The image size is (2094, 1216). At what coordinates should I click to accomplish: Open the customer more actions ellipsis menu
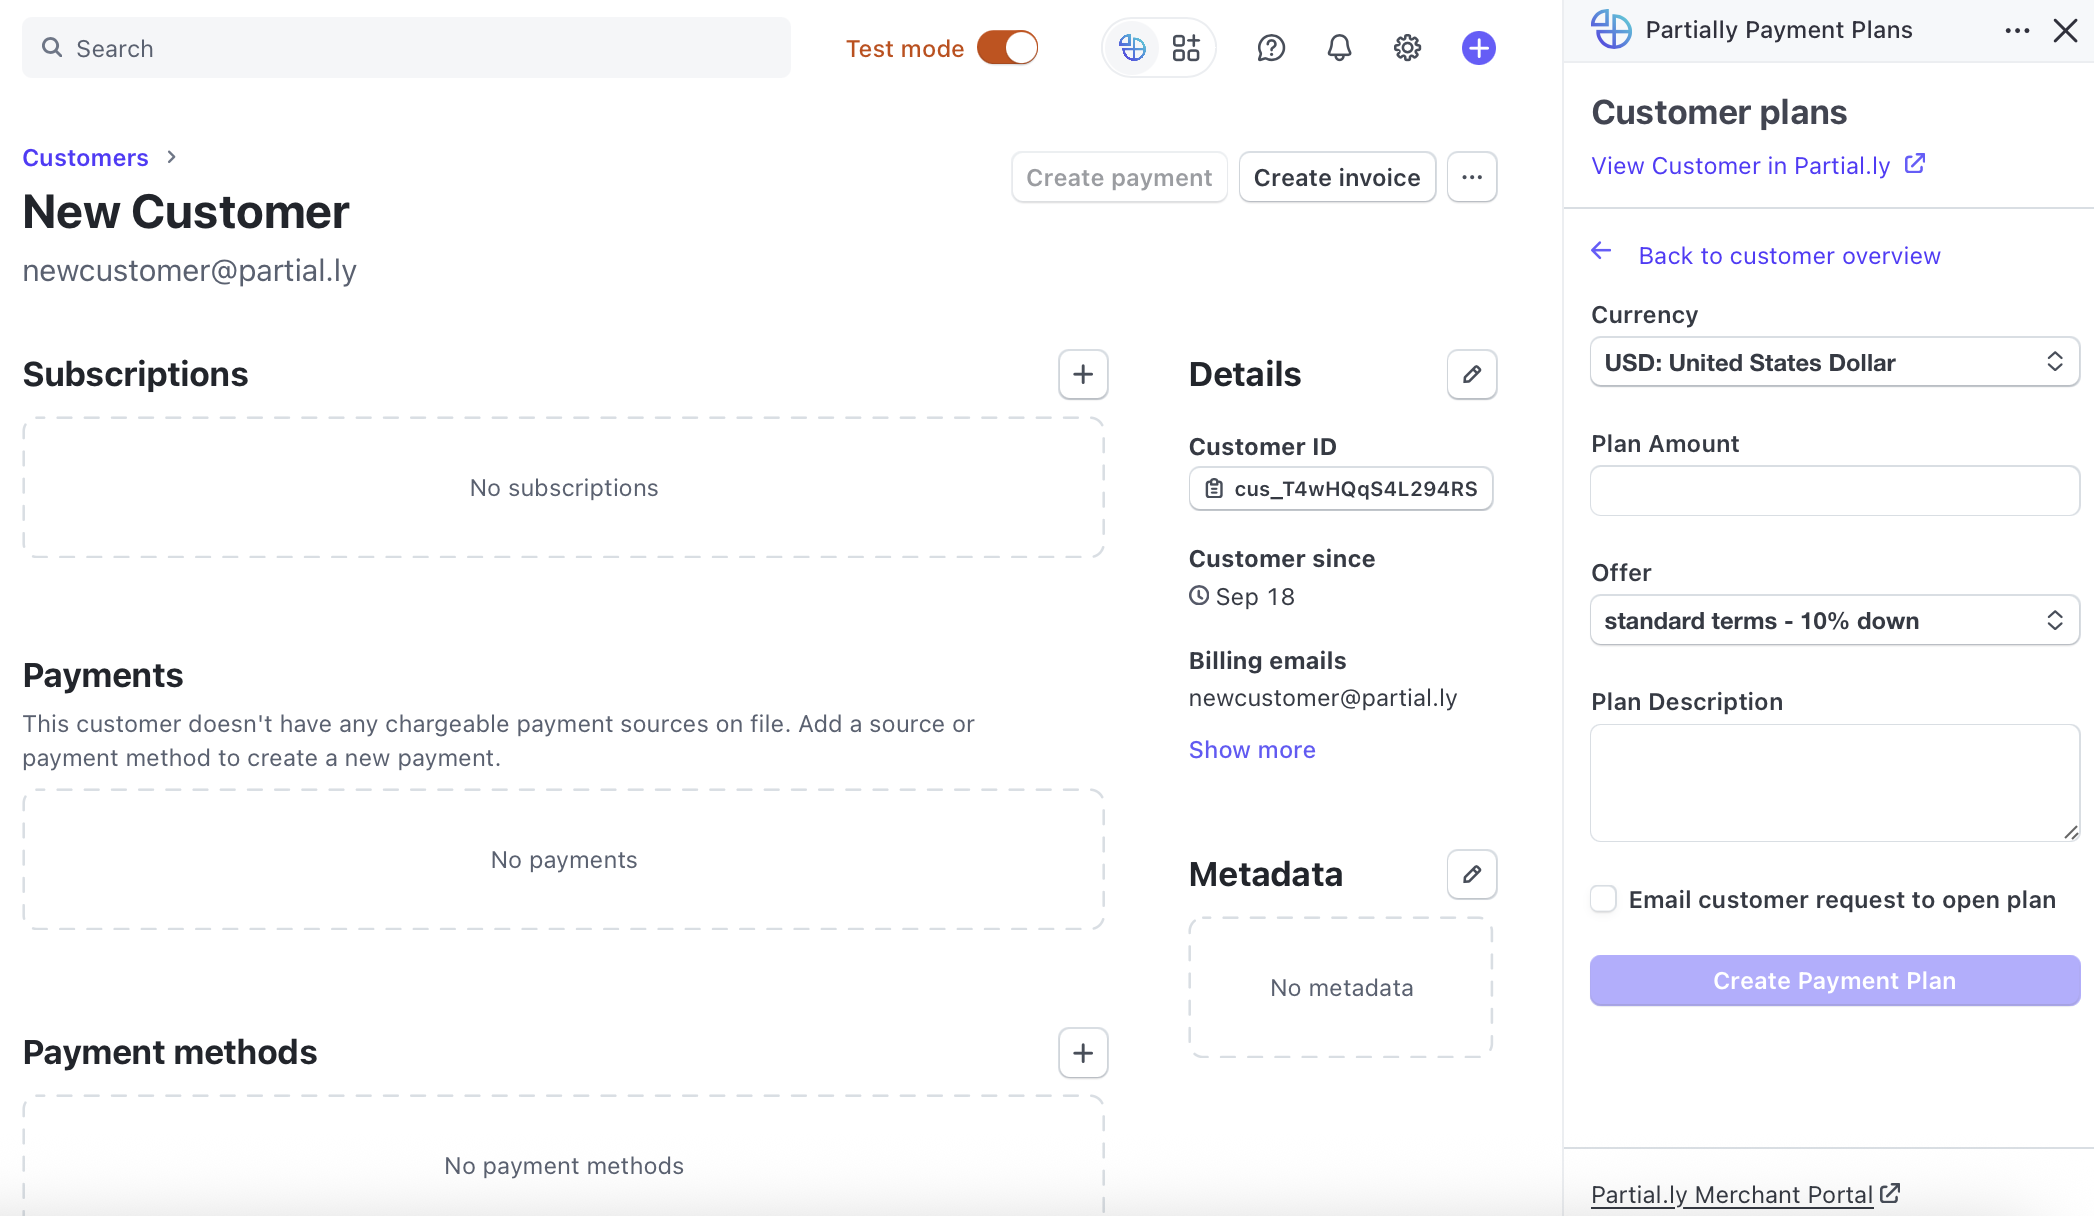click(1471, 177)
